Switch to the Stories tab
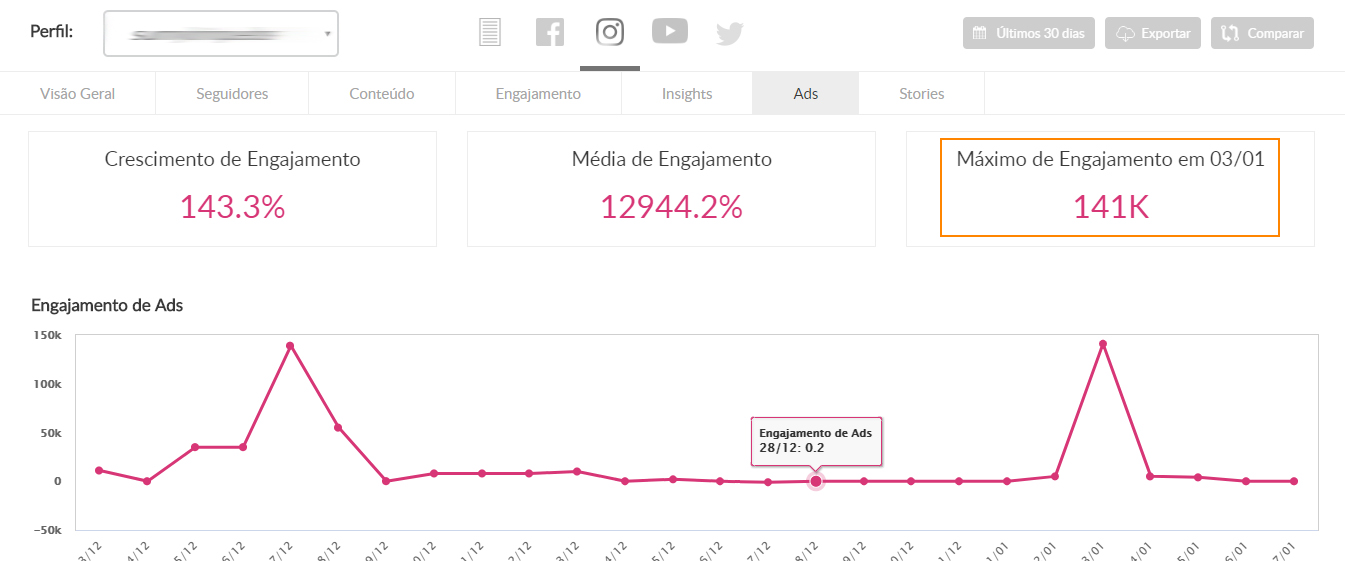Screen dimensions: 1345x561 (x=921, y=93)
